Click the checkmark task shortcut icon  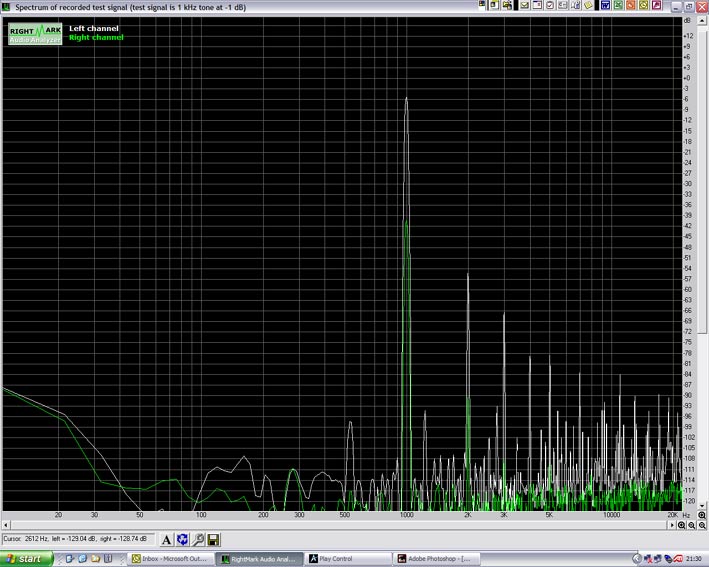pyautogui.click(x=550, y=5)
